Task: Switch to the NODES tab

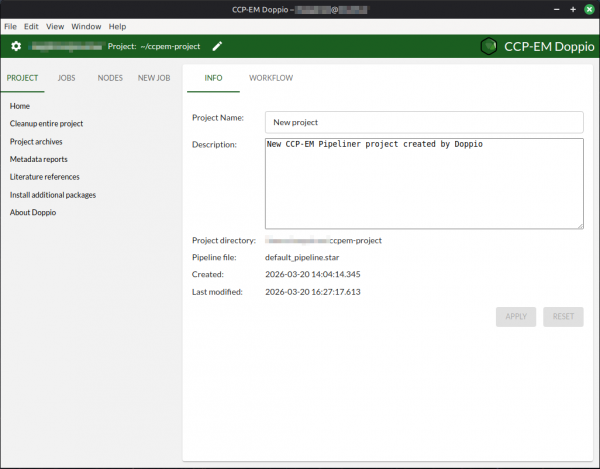Action: point(110,78)
